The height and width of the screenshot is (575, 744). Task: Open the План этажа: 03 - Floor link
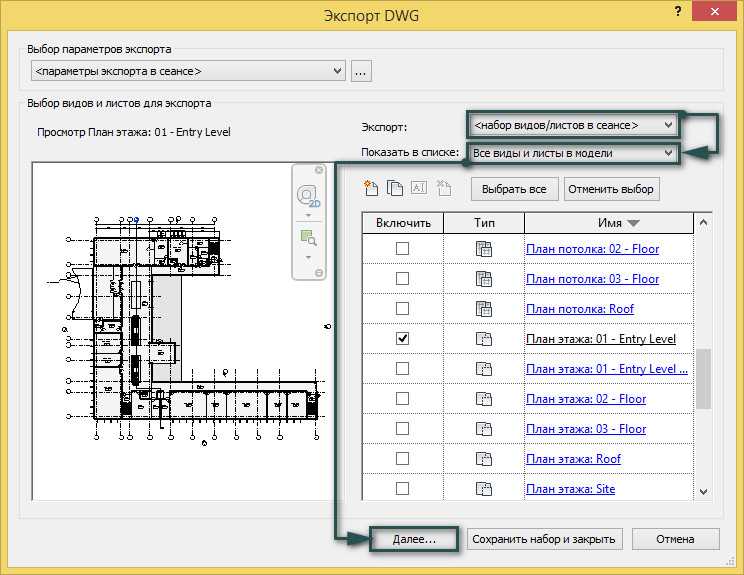(586, 429)
